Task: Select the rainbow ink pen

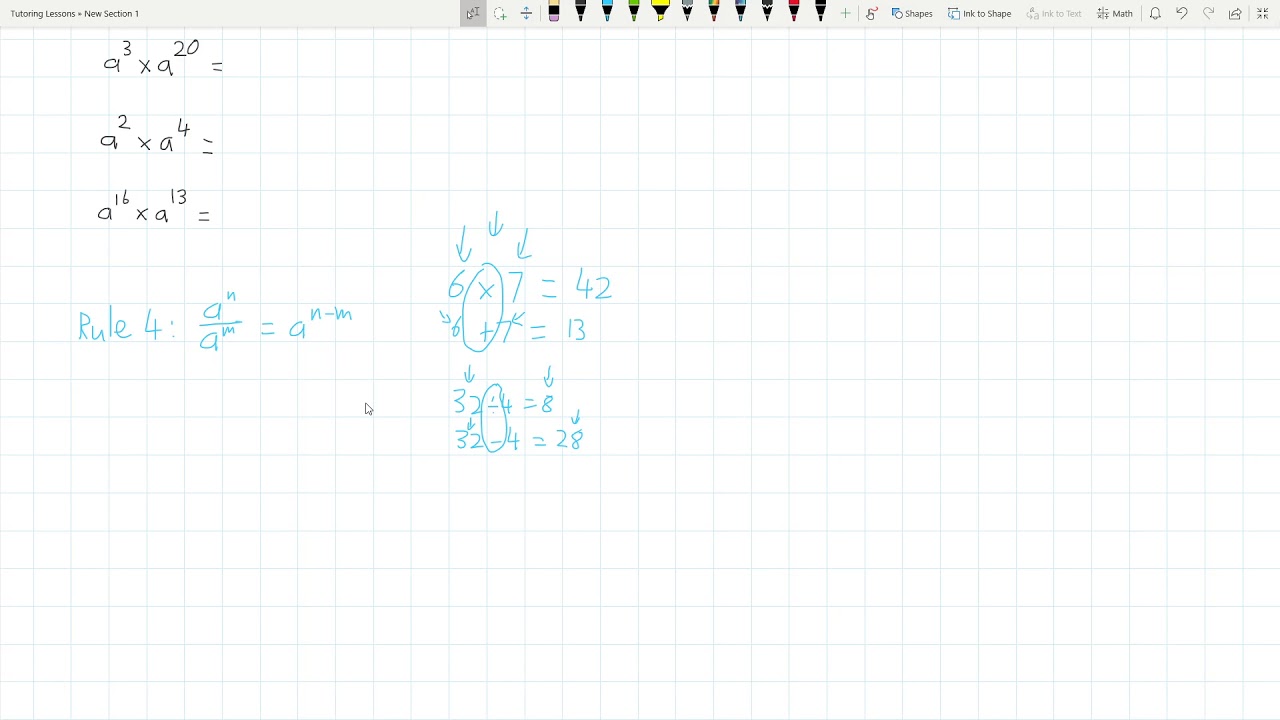Action: tap(714, 13)
